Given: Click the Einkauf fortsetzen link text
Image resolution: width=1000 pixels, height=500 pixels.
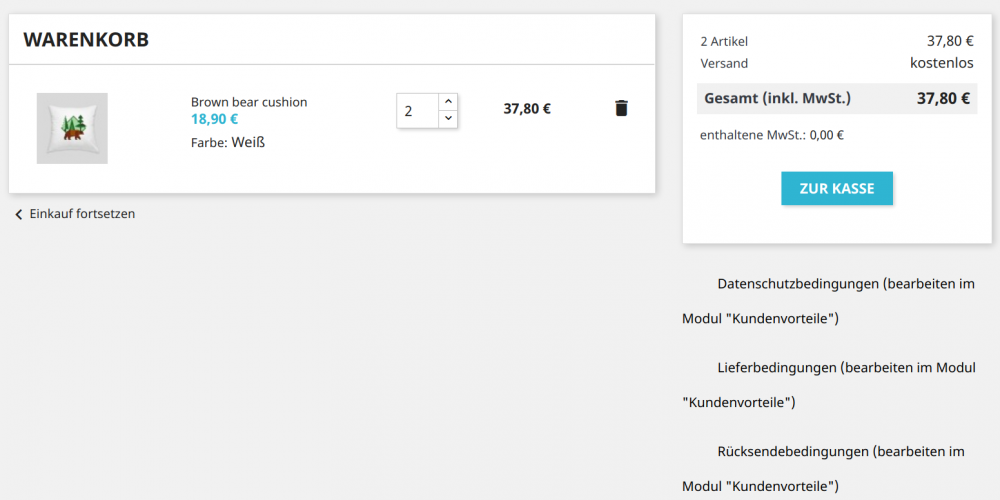Looking at the screenshot, I should click(x=82, y=214).
